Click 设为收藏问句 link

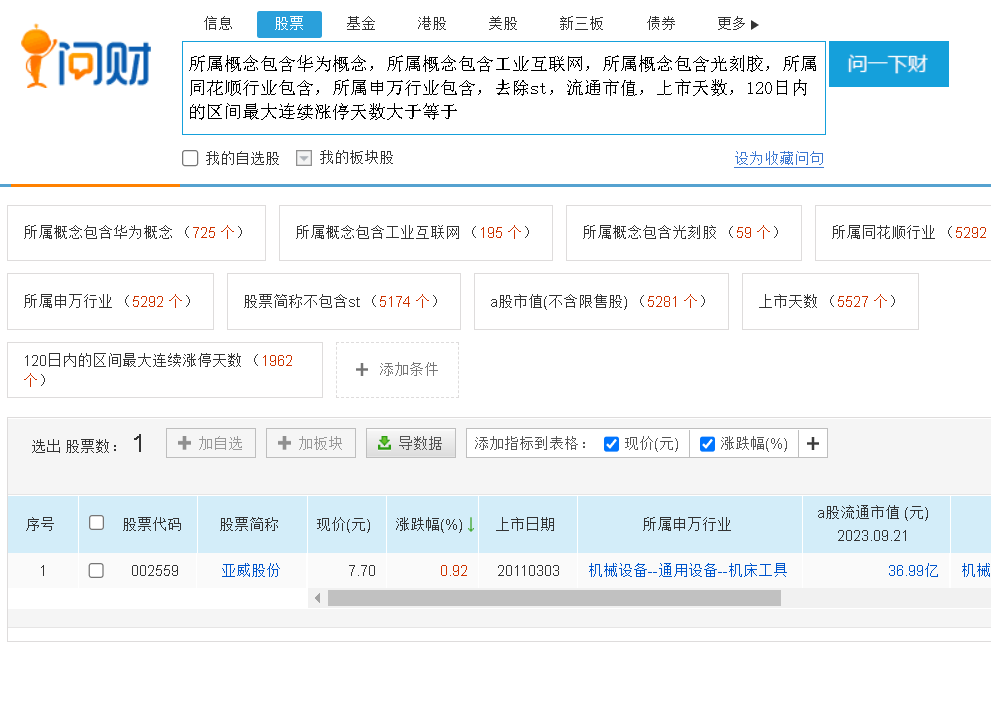tap(779, 158)
